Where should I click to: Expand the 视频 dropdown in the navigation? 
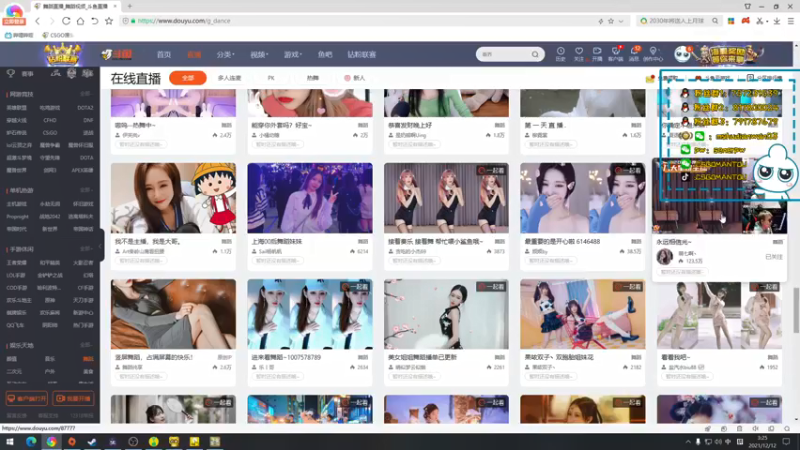click(x=259, y=55)
